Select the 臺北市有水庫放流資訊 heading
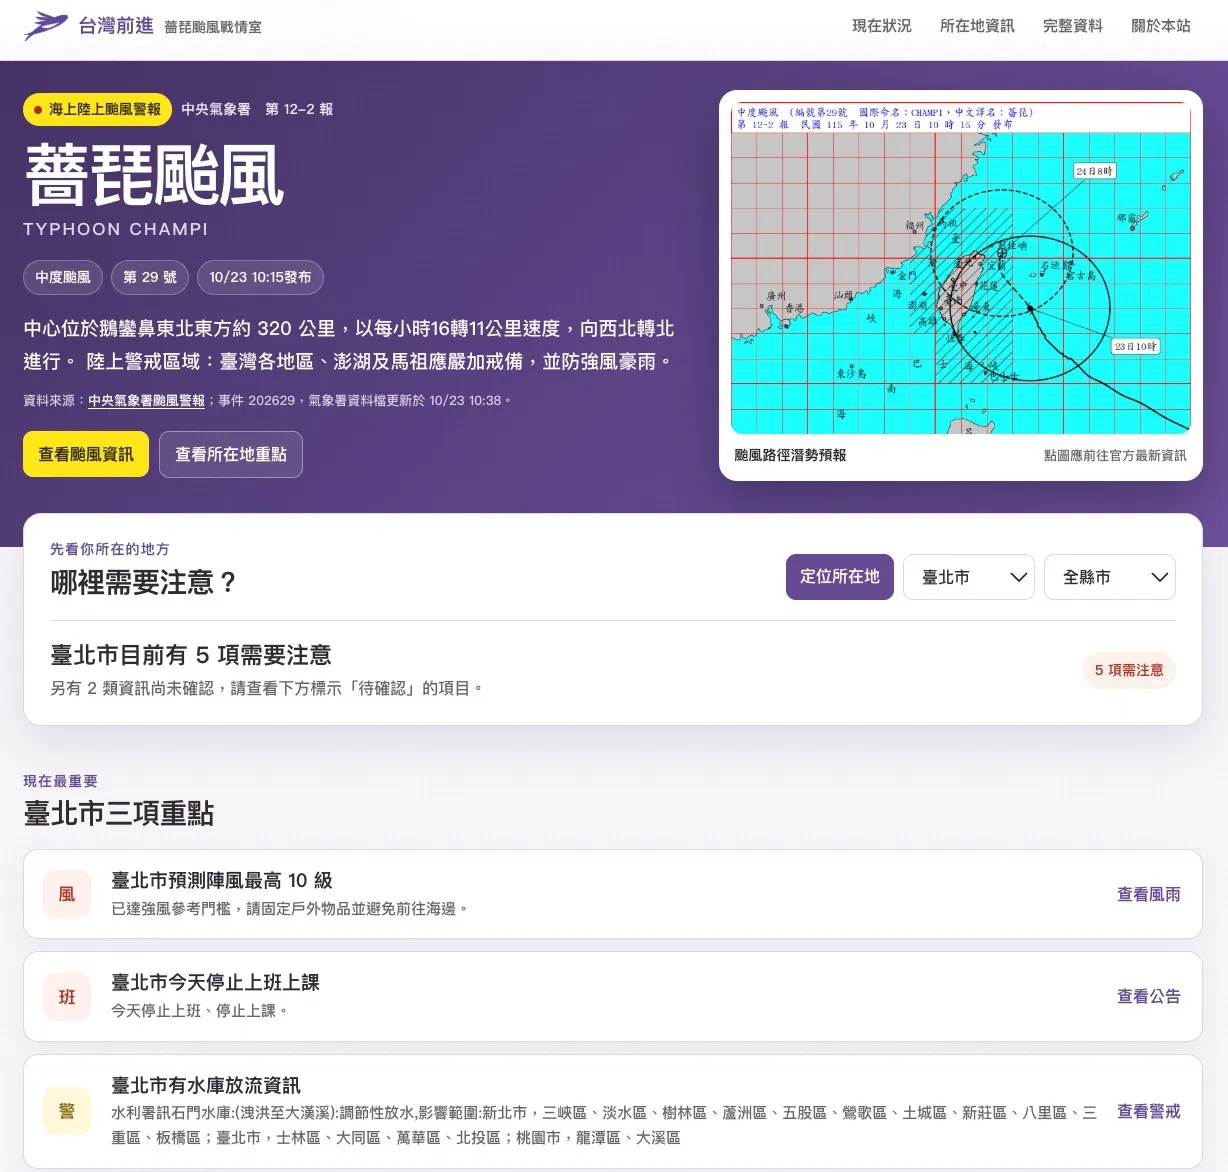The image size is (1228, 1172). pyautogui.click(x=206, y=1085)
